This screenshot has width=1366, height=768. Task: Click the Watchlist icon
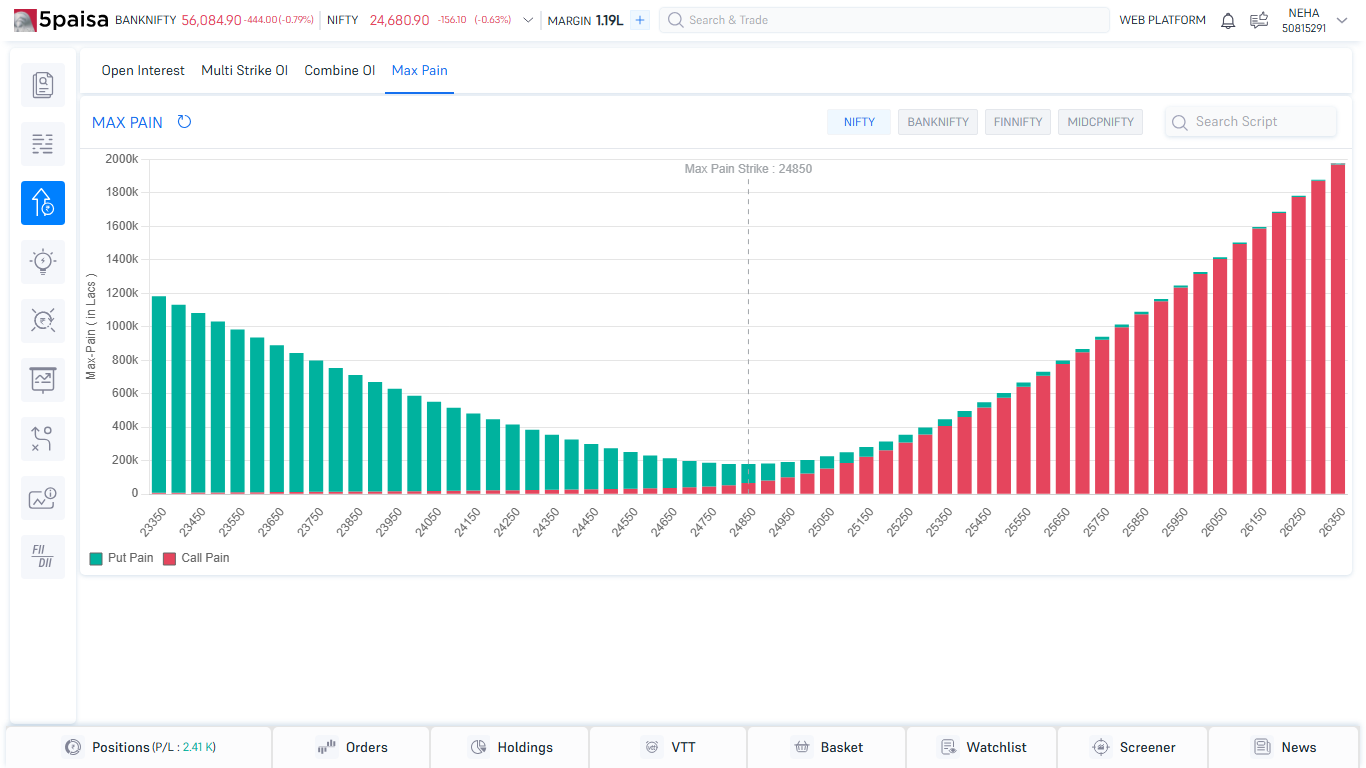[949, 747]
